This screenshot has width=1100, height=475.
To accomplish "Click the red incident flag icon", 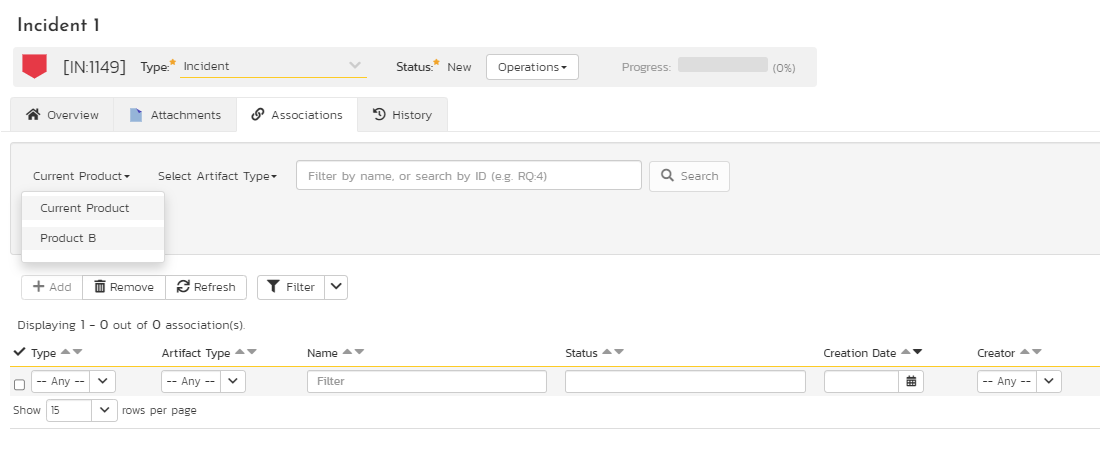I will 34,67.
